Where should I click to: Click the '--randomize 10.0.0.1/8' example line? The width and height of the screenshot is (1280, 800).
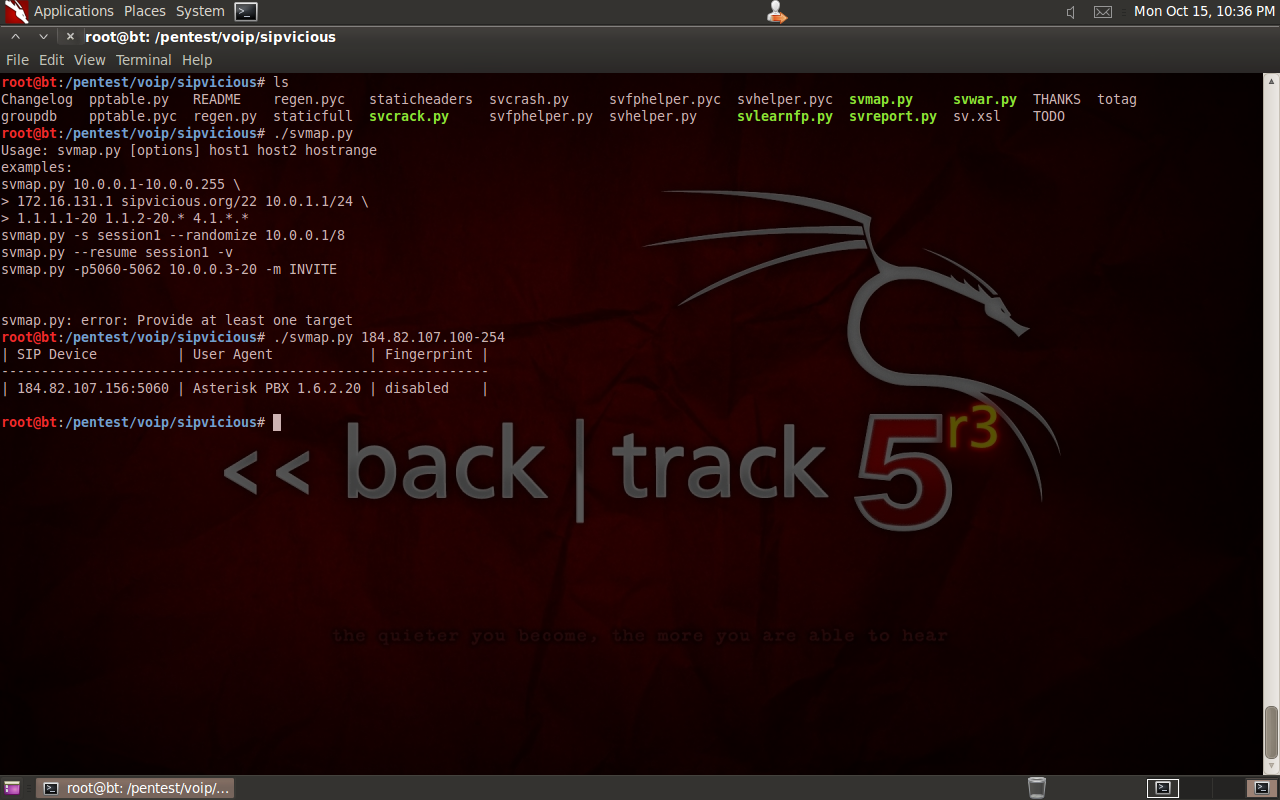point(173,235)
